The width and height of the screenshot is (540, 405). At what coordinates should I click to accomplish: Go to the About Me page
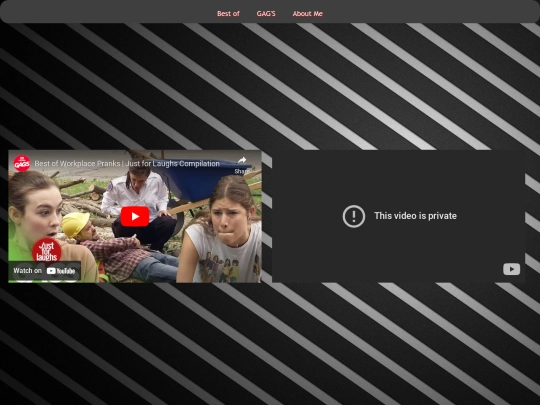[308, 14]
